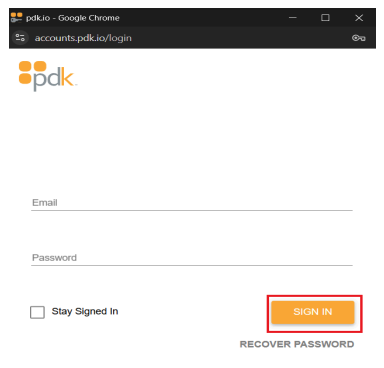Click the pdk.io - Google Chrome window title
This screenshot has height=368, width=384.
click(73, 18)
